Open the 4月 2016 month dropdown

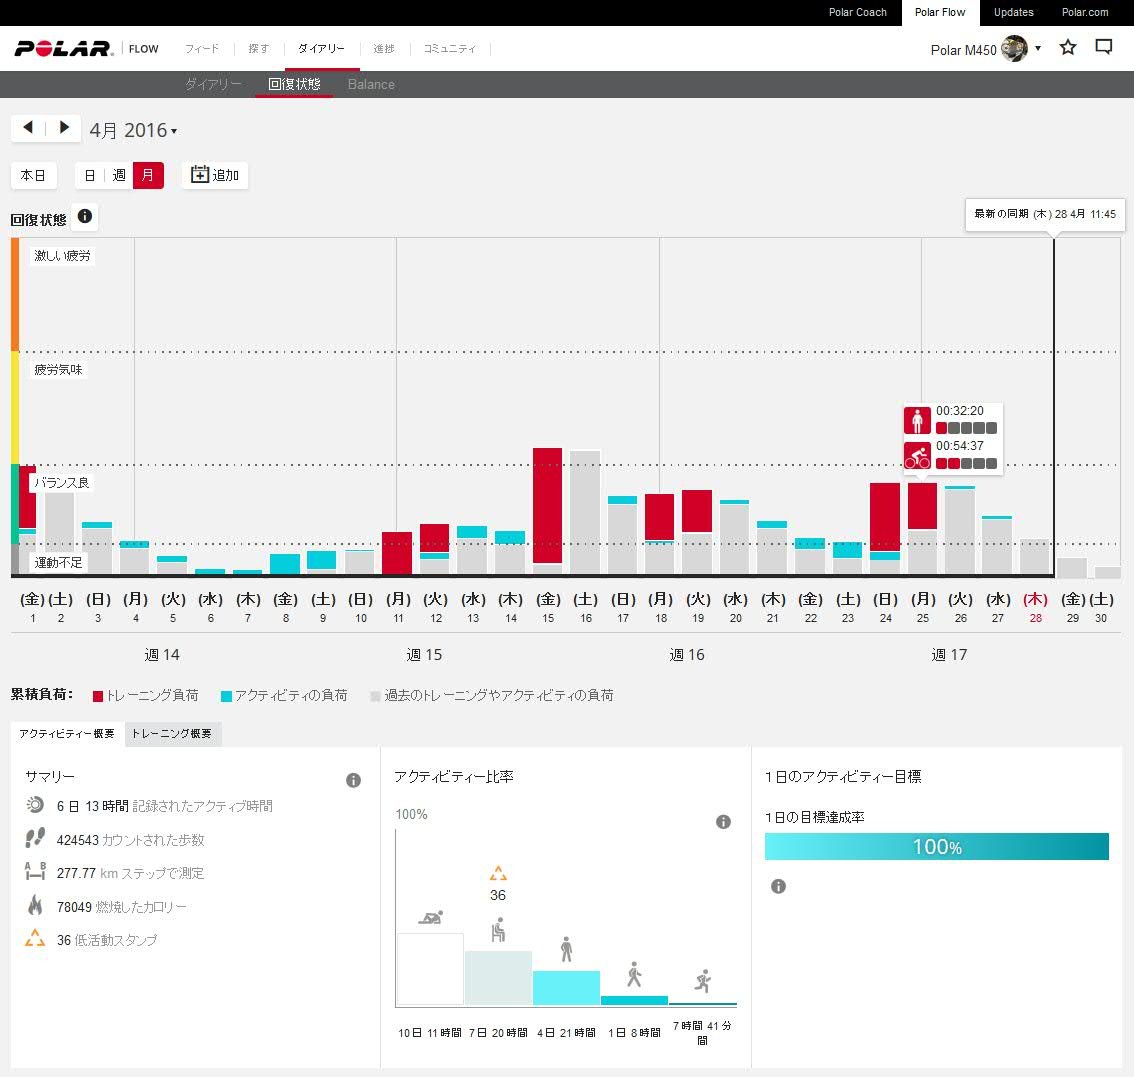[x=133, y=131]
